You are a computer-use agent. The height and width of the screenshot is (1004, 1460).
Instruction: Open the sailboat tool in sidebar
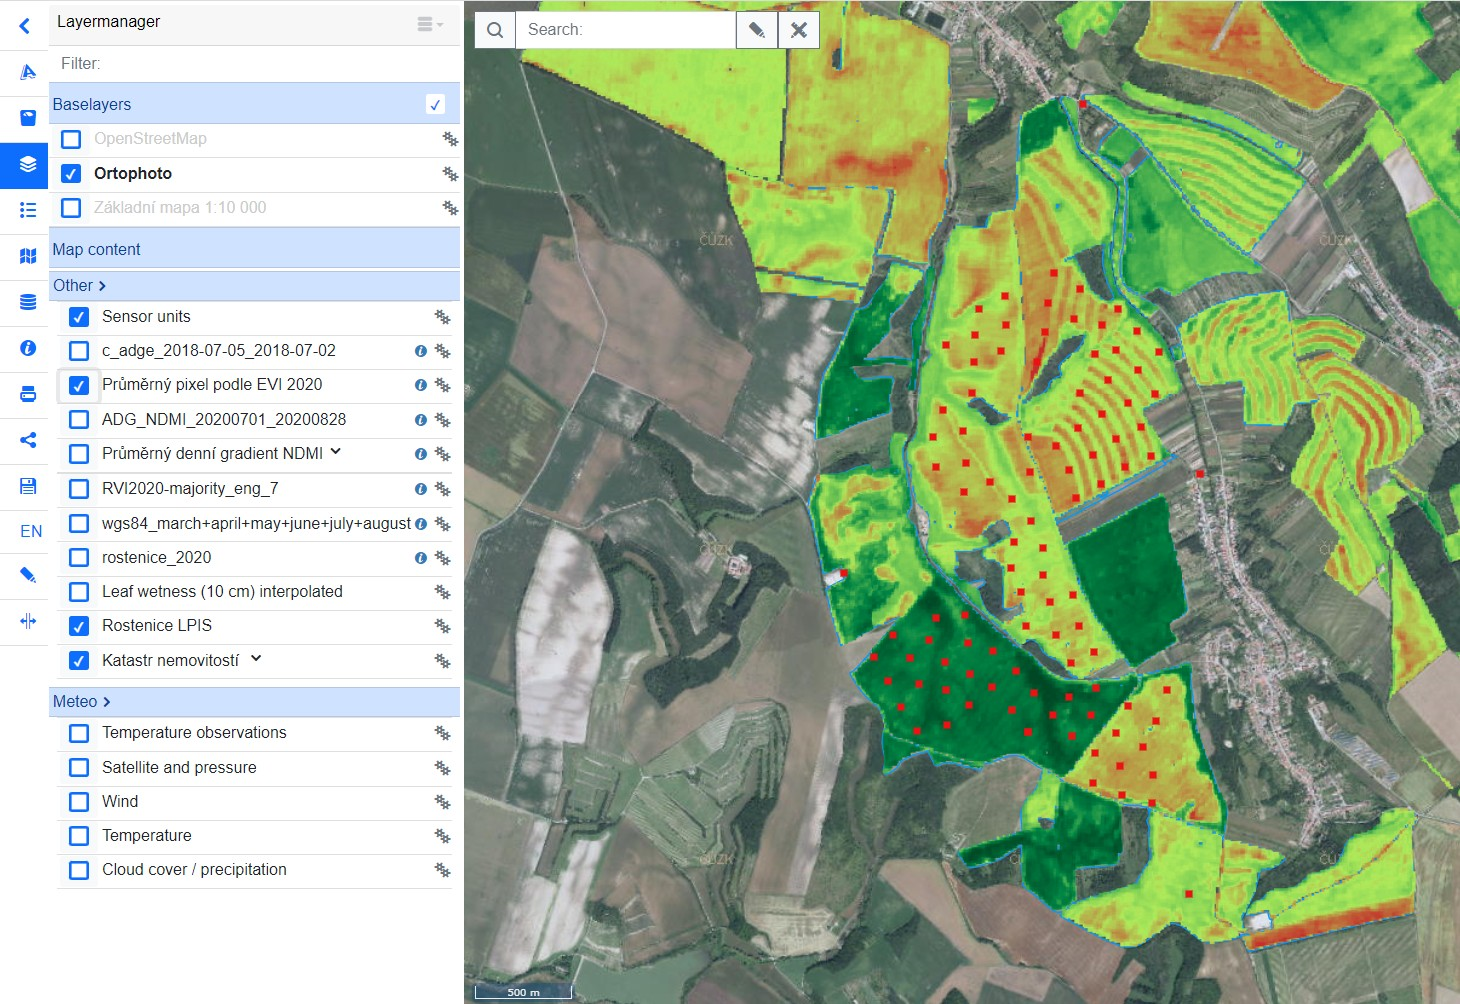pos(28,72)
